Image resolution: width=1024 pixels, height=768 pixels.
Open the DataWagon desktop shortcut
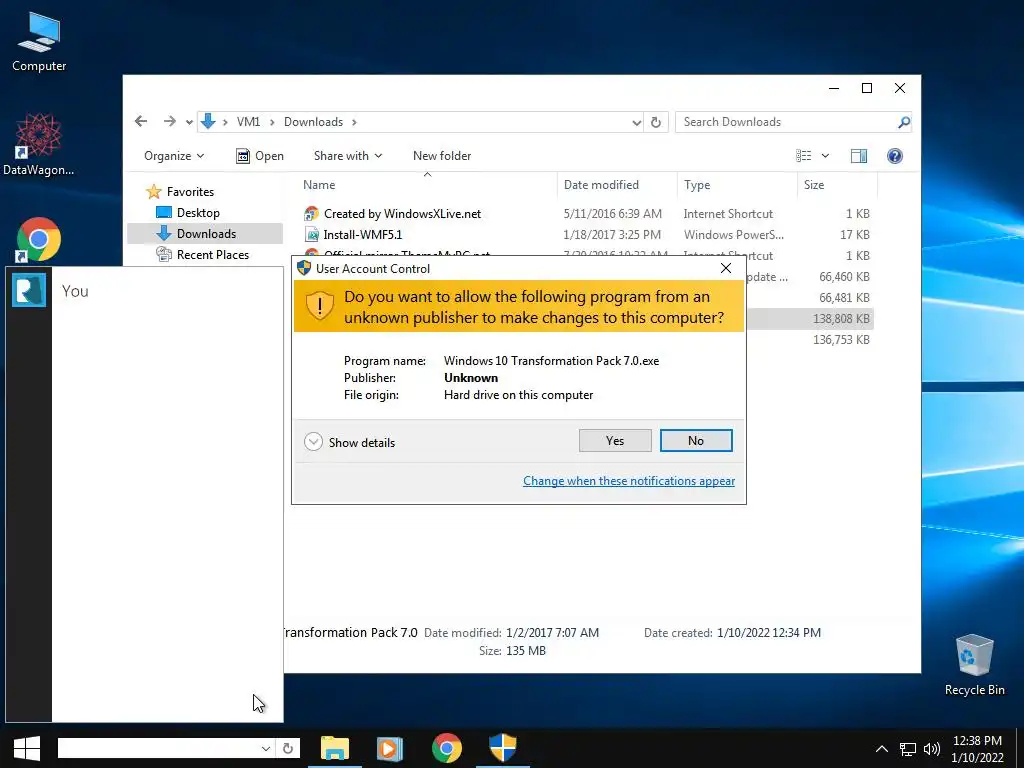pyautogui.click(x=39, y=144)
